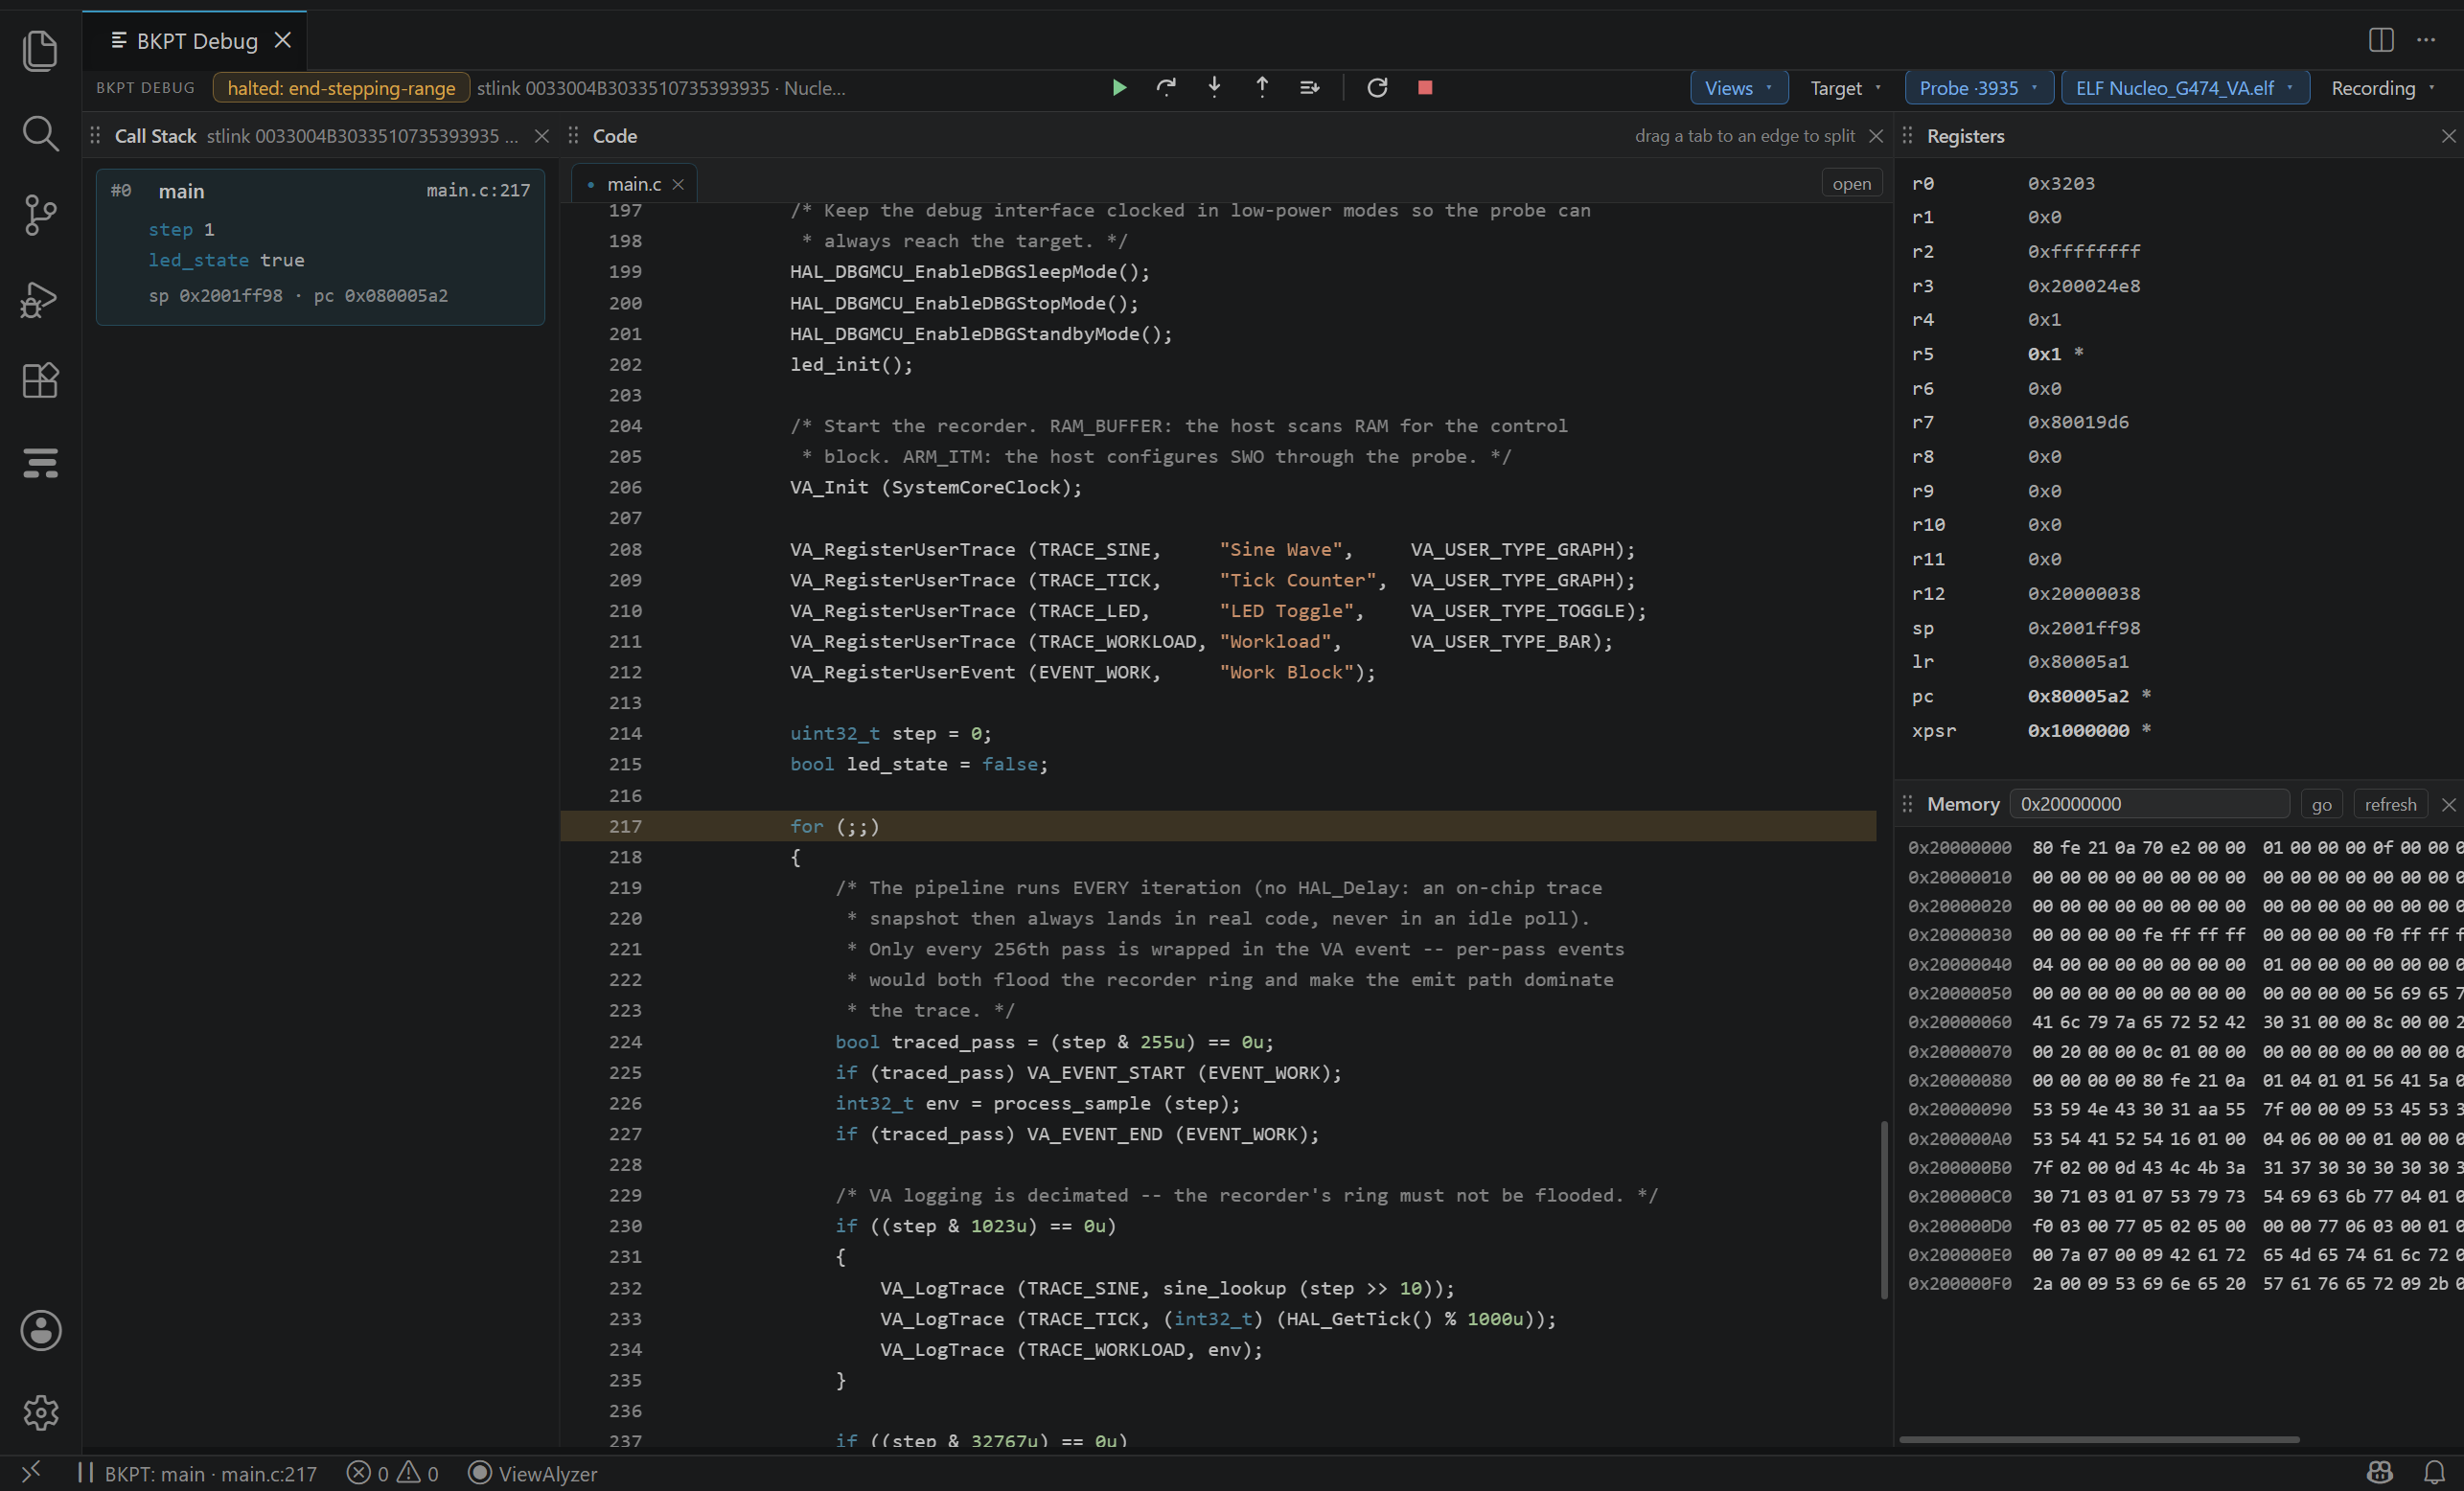Open the ELF Nucleo_G474_VA.elf dropdown
Screen dimensions: 2464x1491
tap(2185, 88)
